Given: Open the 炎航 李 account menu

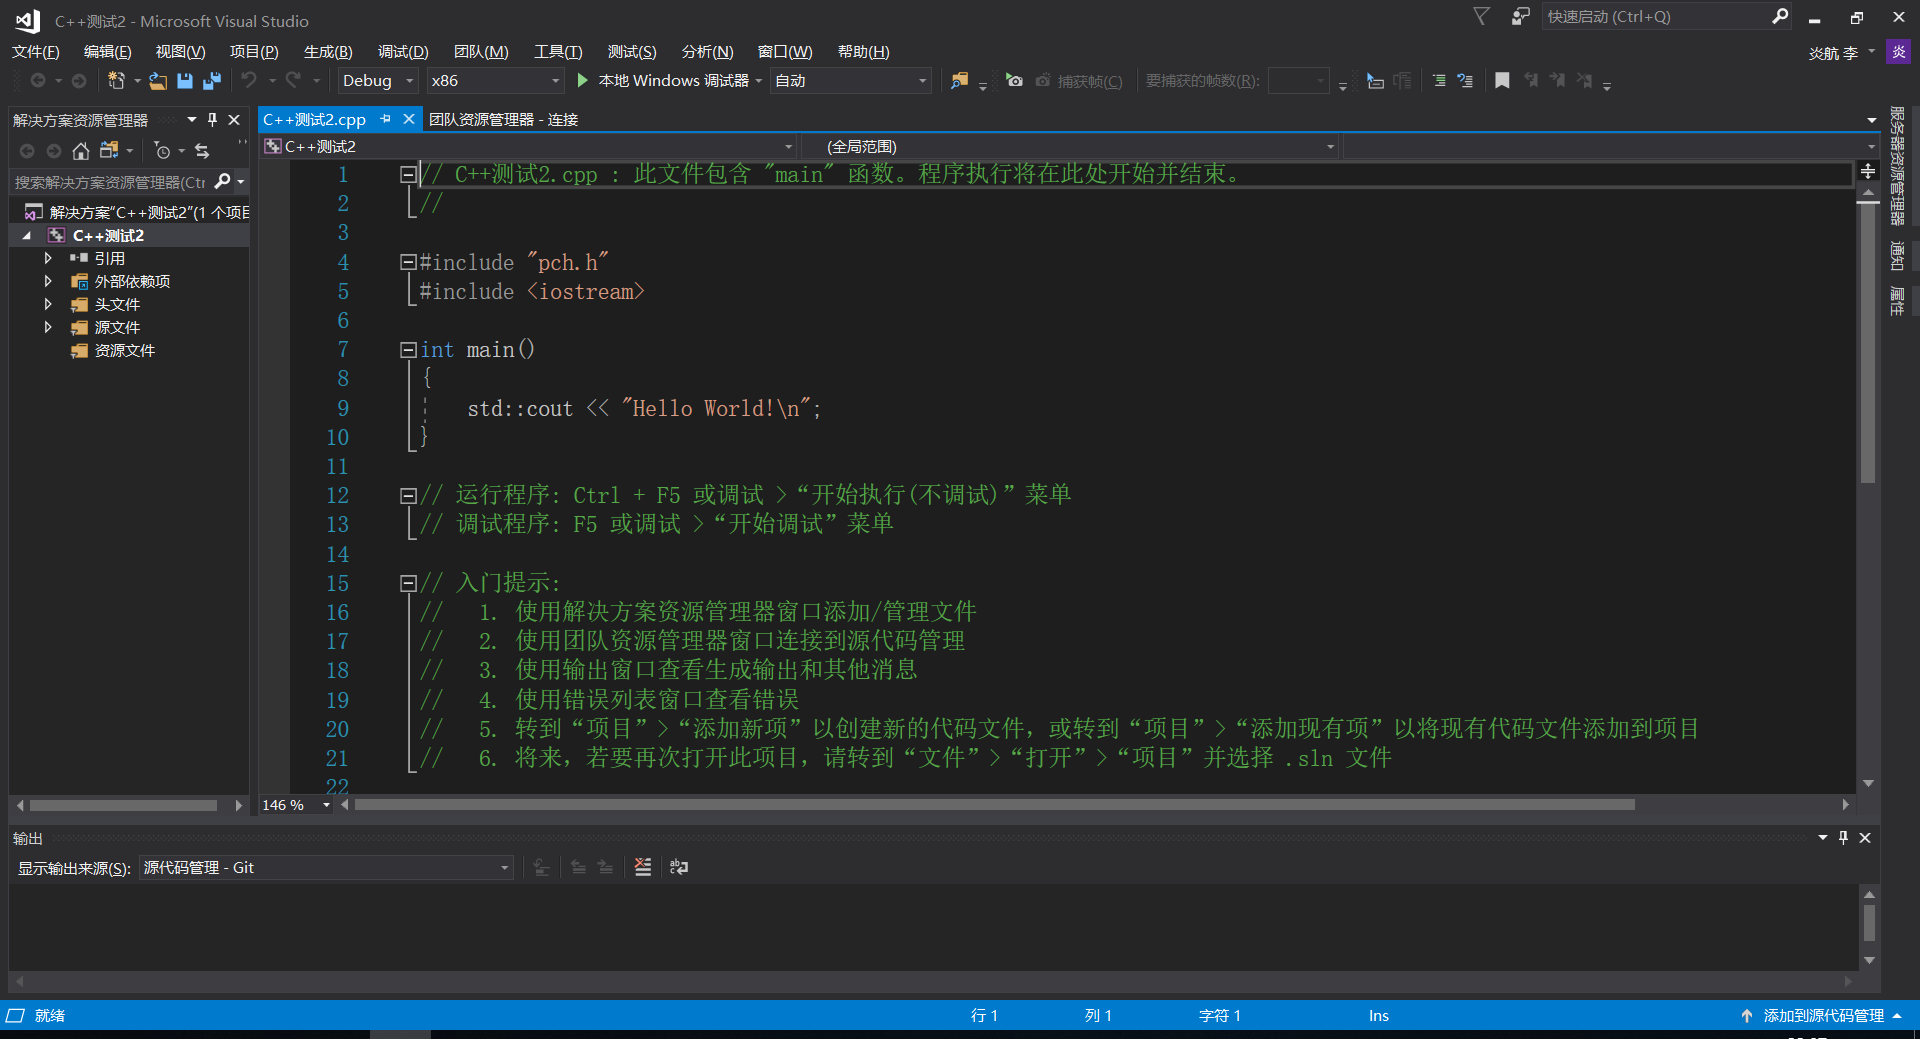Looking at the screenshot, I should click(x=1840, y=53).
